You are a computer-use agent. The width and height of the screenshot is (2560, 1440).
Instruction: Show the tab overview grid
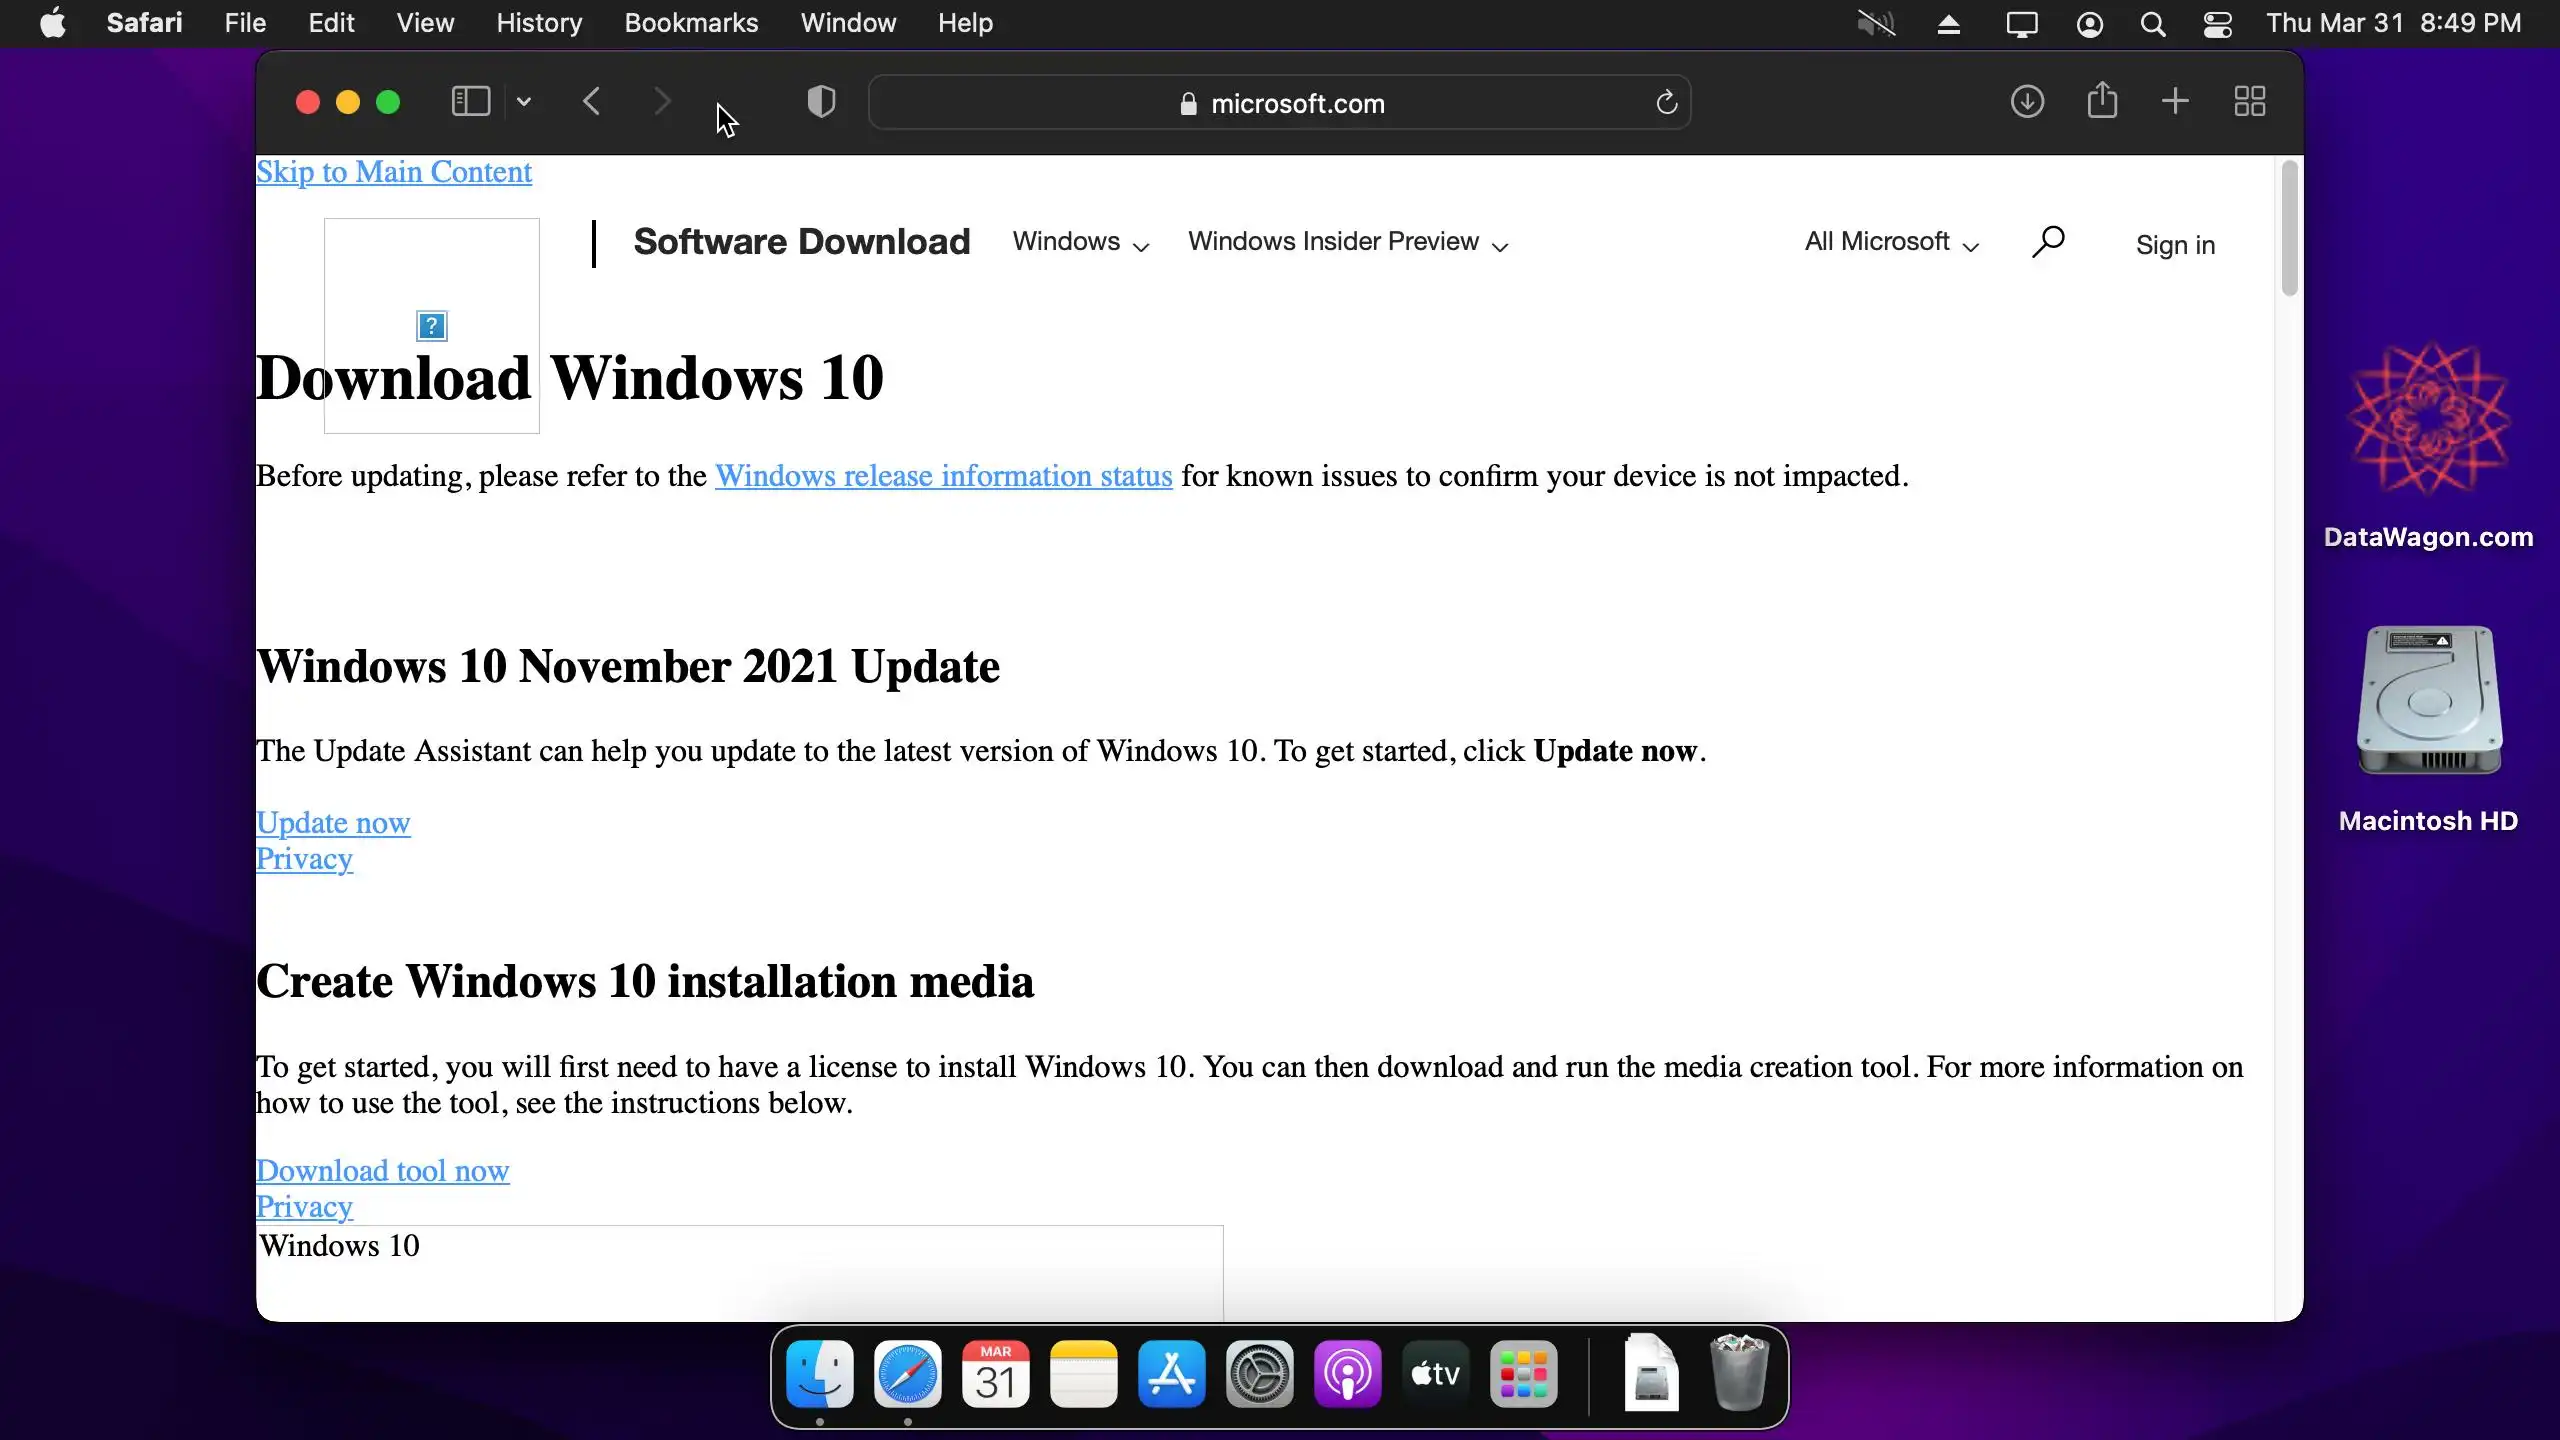2250,102
